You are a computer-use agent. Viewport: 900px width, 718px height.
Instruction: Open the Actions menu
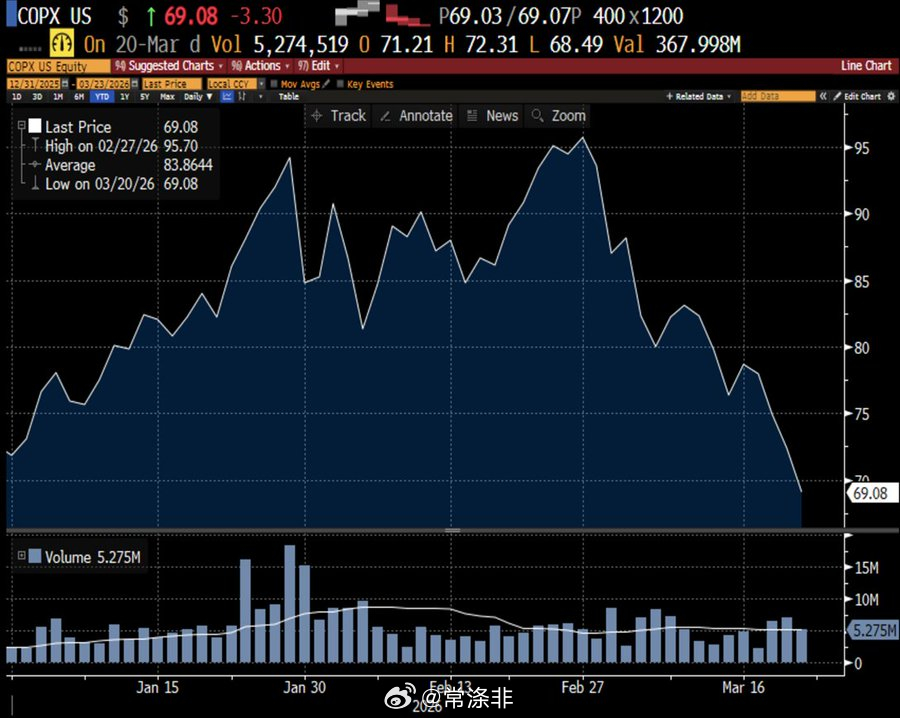(261, 65)
